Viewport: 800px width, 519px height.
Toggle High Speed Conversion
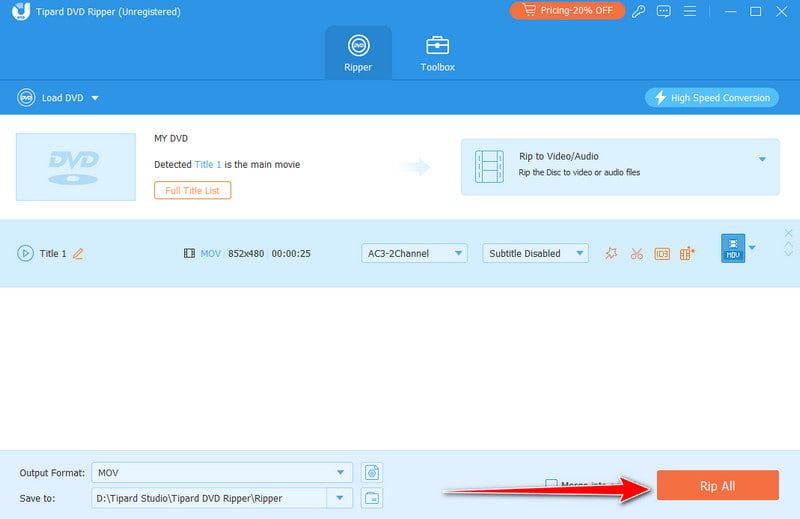(x=712, y=97)
